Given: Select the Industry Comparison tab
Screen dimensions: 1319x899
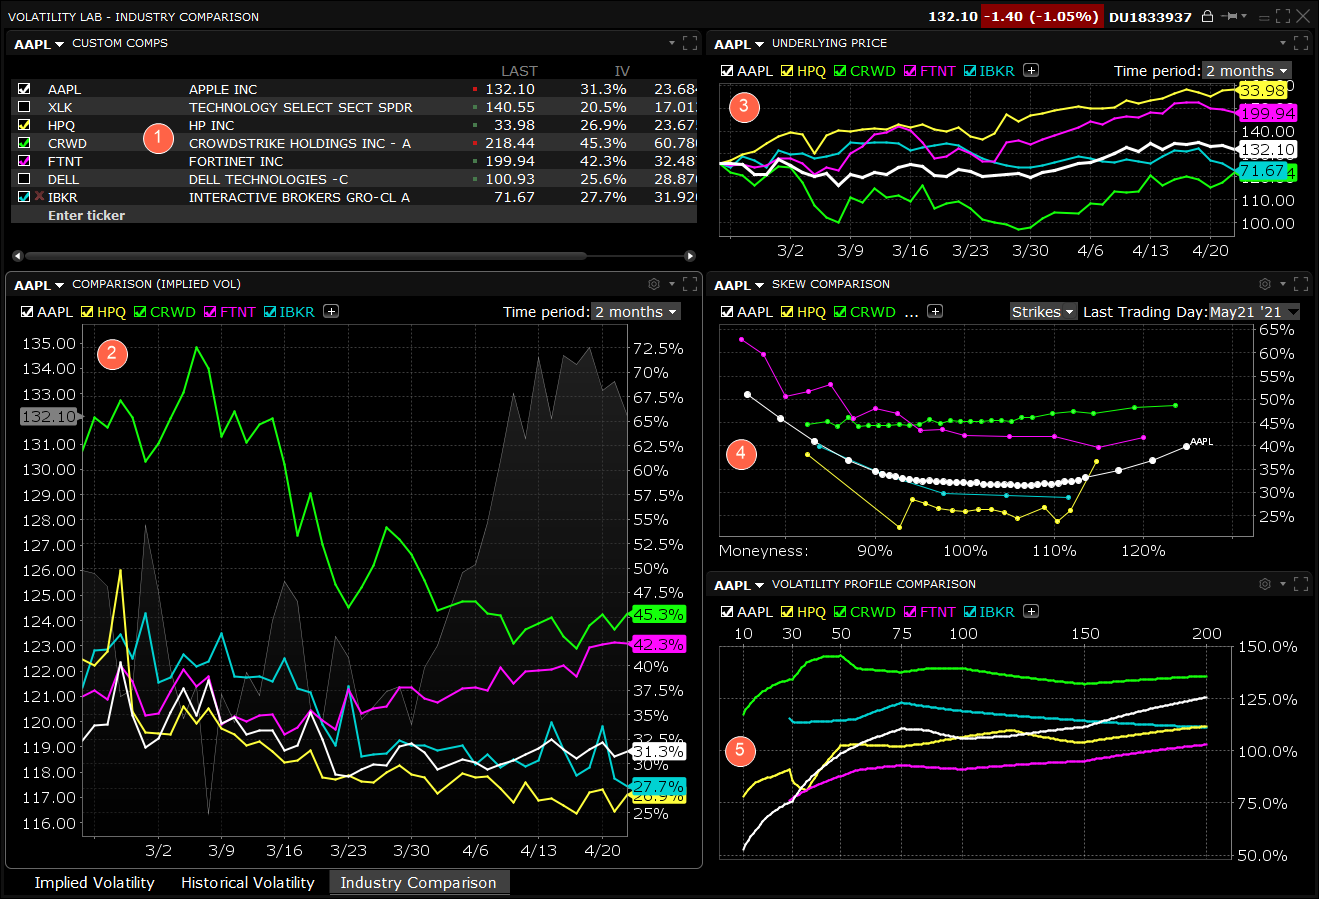Looking at the screenshot, I should pos(418,882).
